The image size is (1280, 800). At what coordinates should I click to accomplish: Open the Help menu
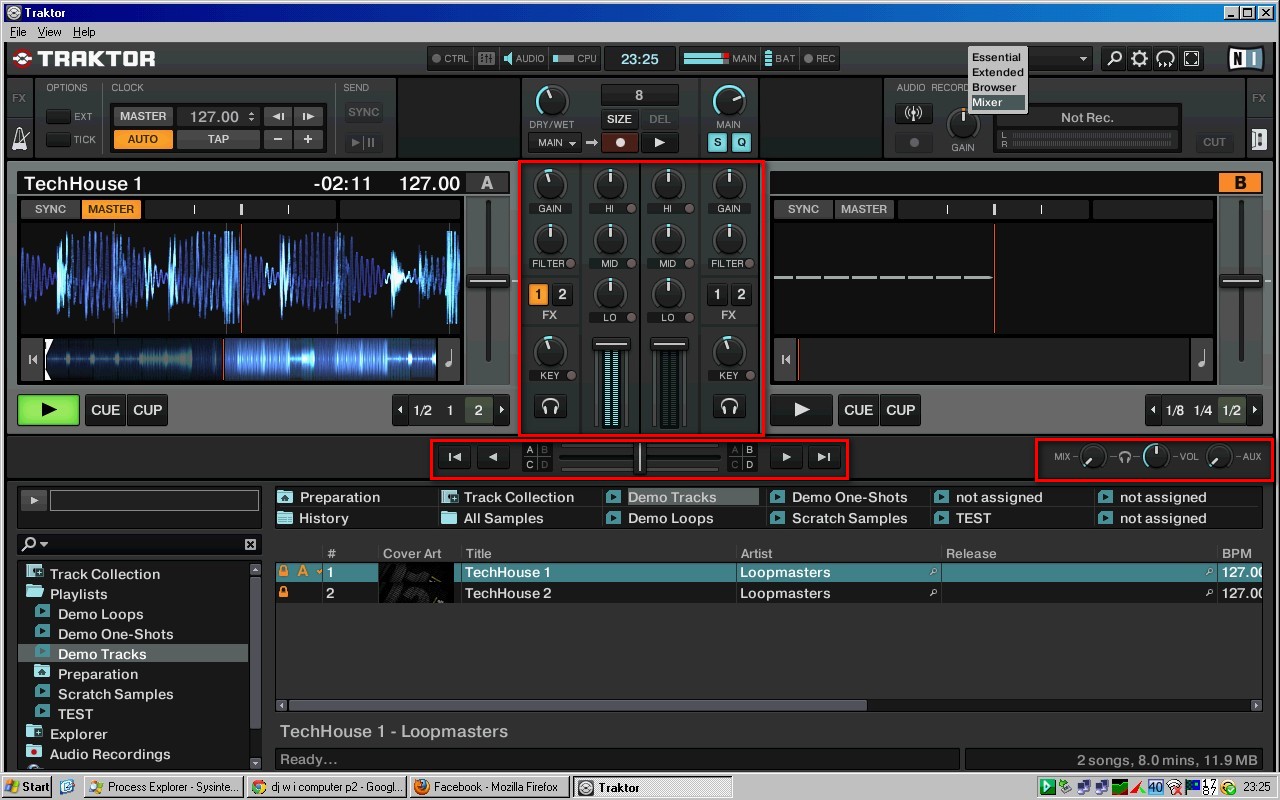[x=84, y=32]
